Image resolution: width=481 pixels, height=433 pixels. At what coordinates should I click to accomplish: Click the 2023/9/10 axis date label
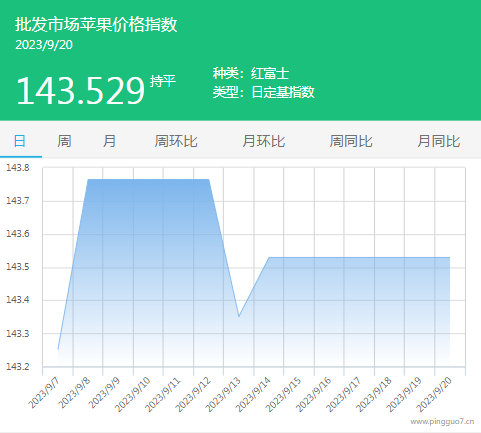point(133,394)
